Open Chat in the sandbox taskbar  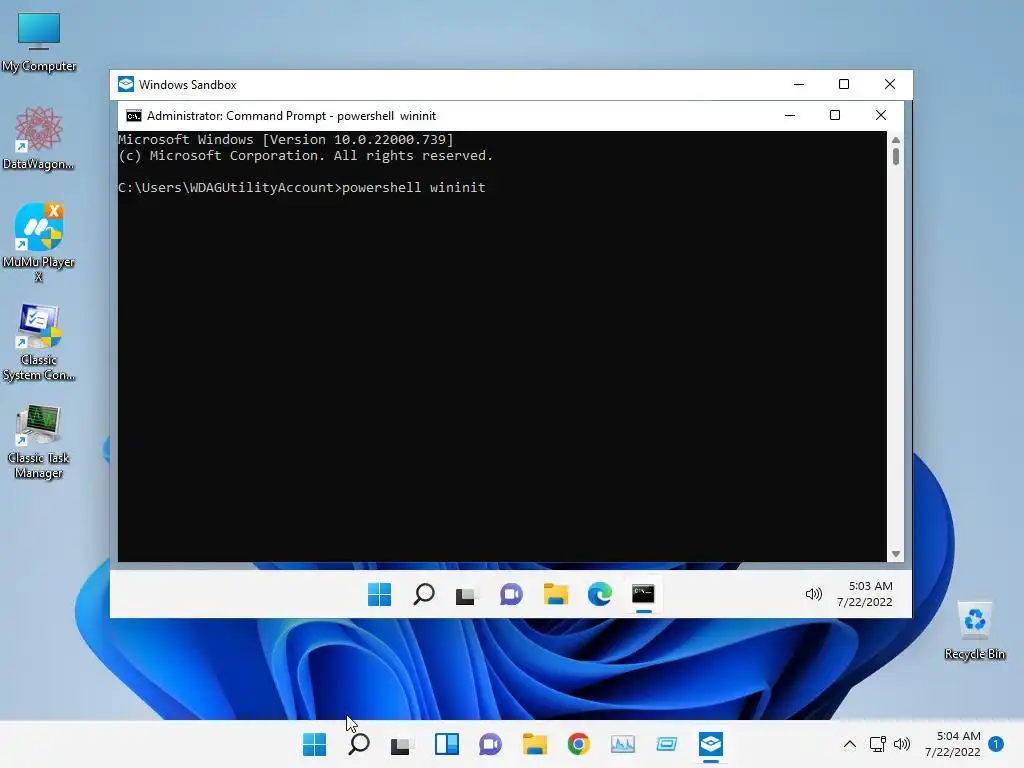coord(511,594)
